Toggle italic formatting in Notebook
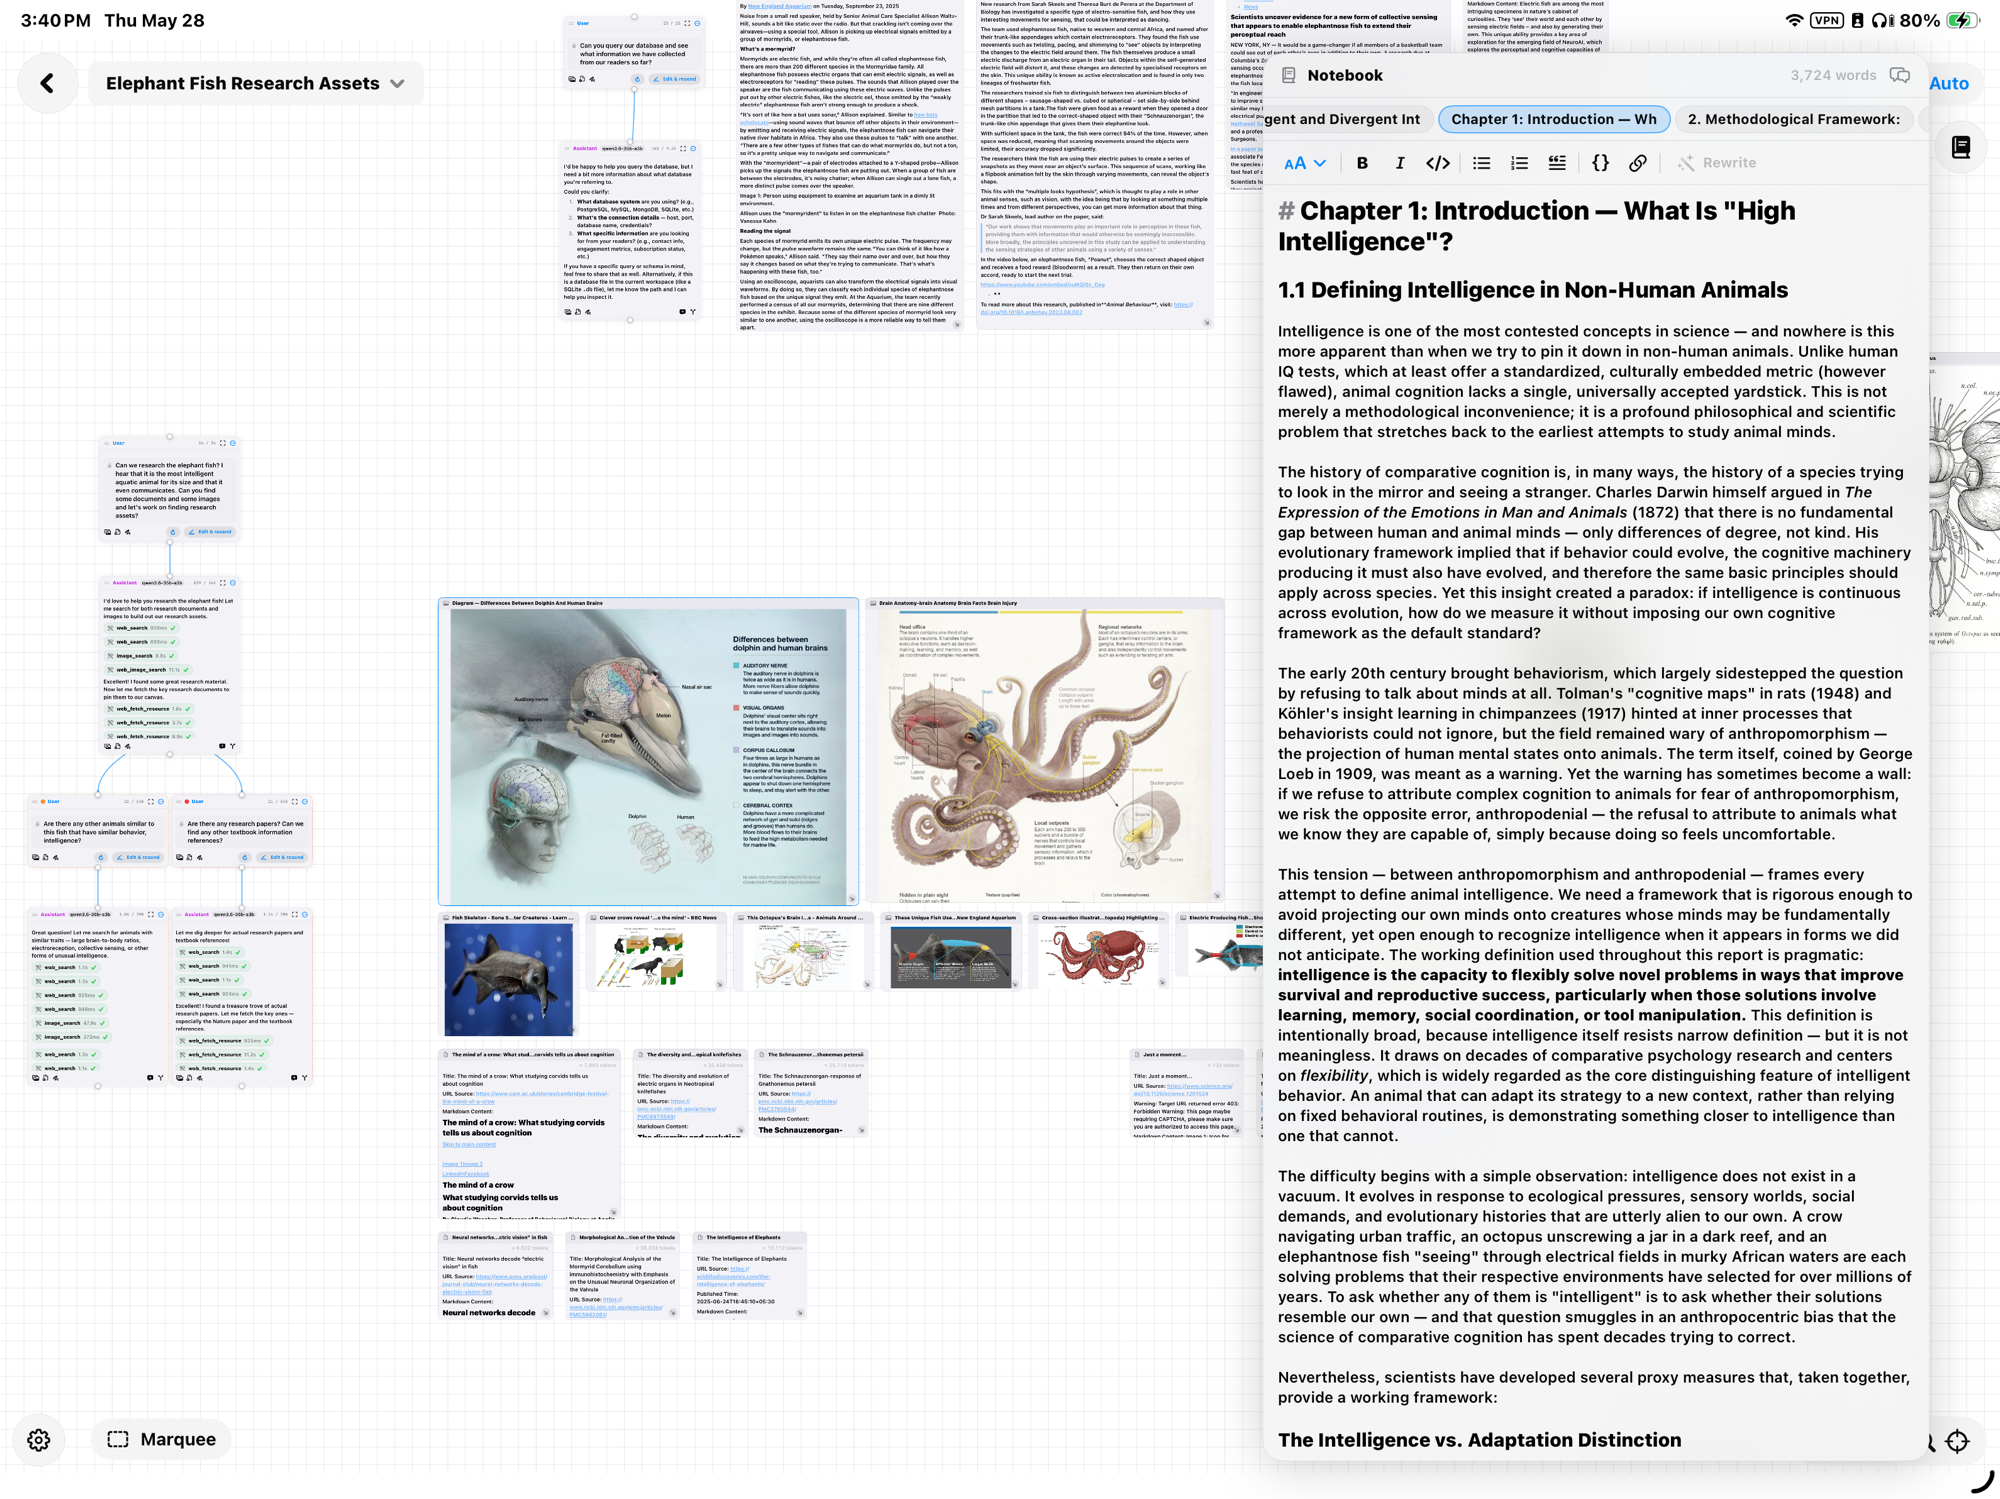The height and width of the screenshot is (1499, 2000). (x=1399, y=163)
